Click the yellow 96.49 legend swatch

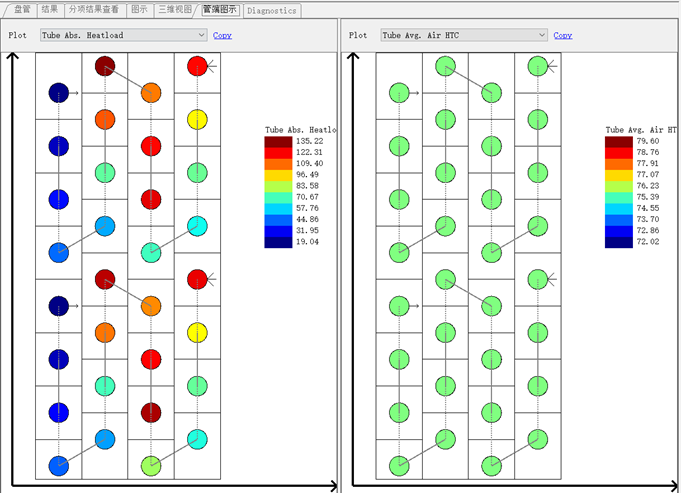[278, 175]
